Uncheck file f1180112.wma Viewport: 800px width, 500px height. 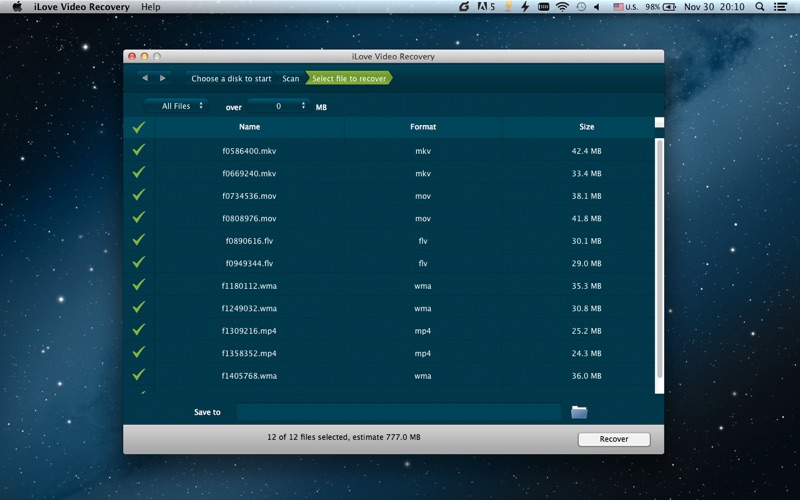(139, 285)
